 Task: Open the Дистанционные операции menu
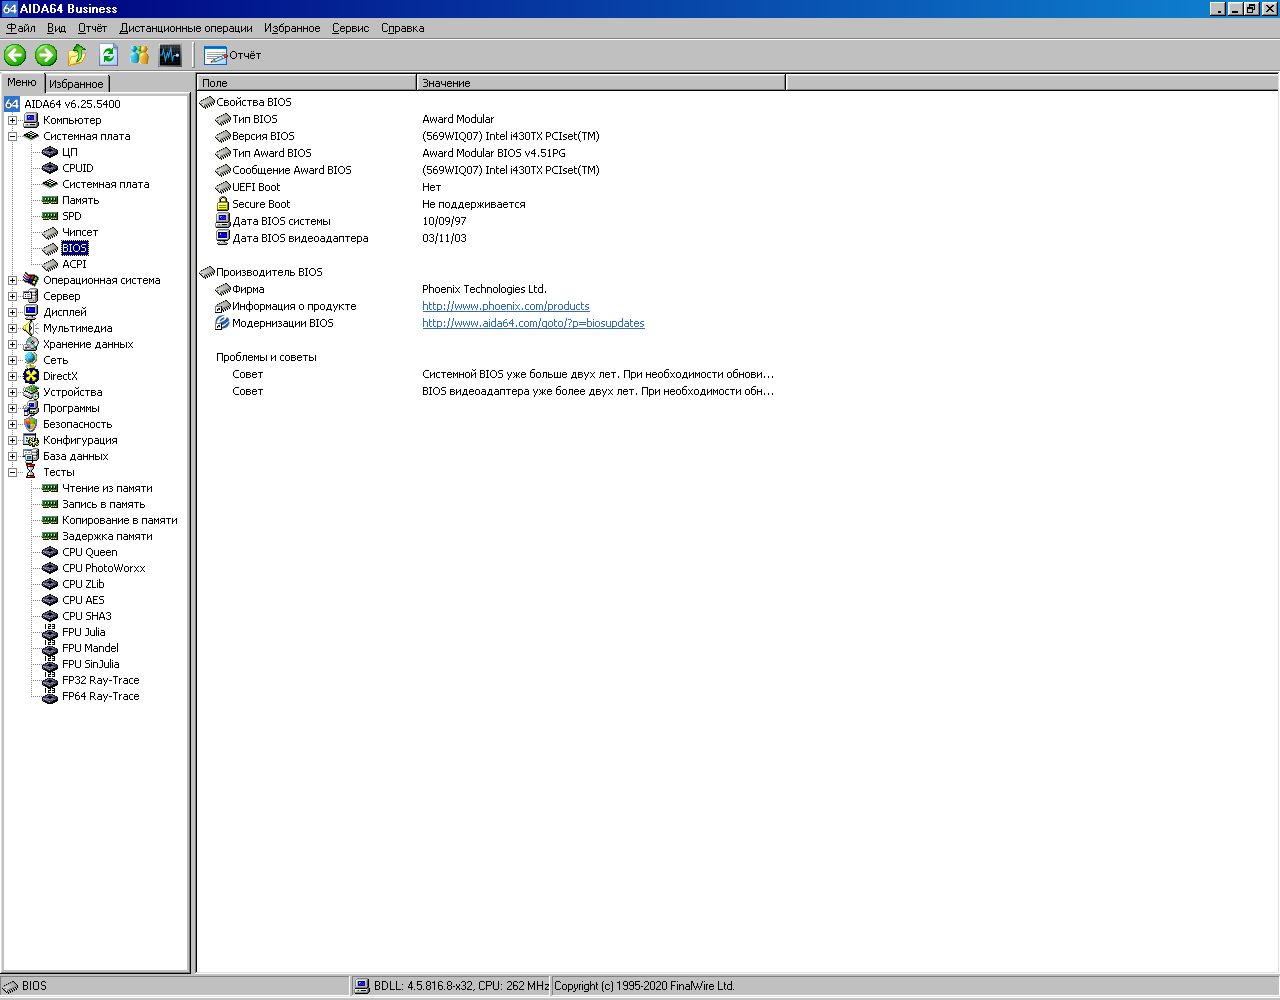point(186,28)
